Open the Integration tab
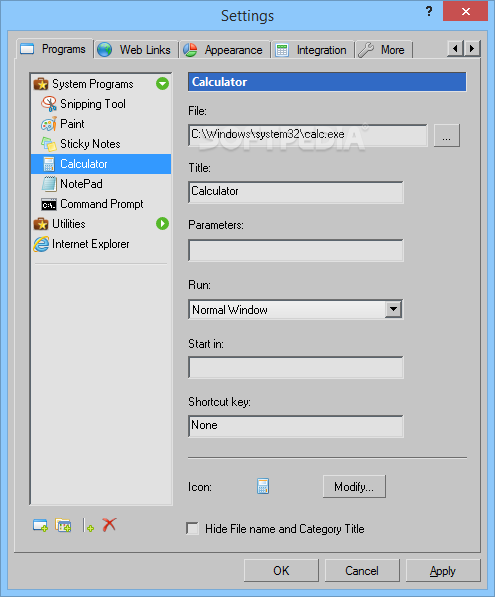Image resolution: width=495 pixels, height=597 pixels. tap(312, 49)
